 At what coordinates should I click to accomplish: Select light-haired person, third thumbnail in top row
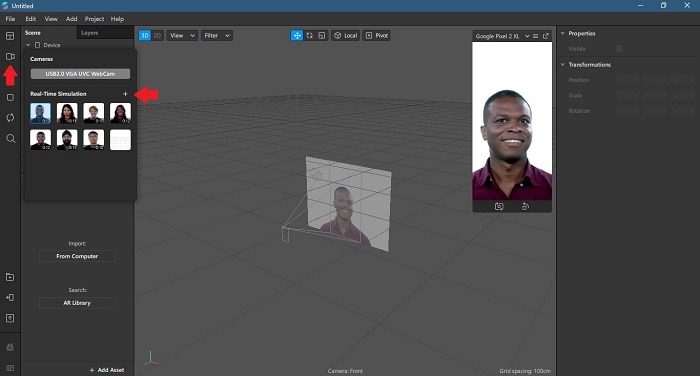(x=94, y=113)
